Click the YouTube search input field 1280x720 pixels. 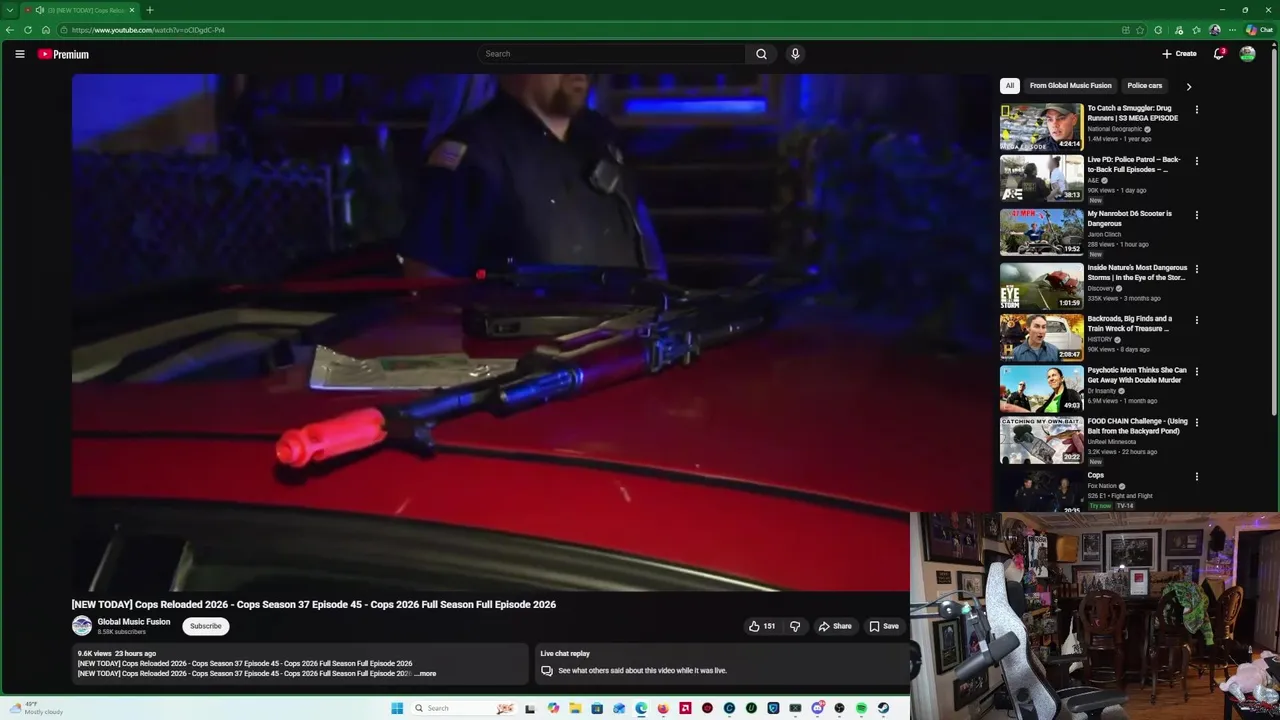coord(612,54)
